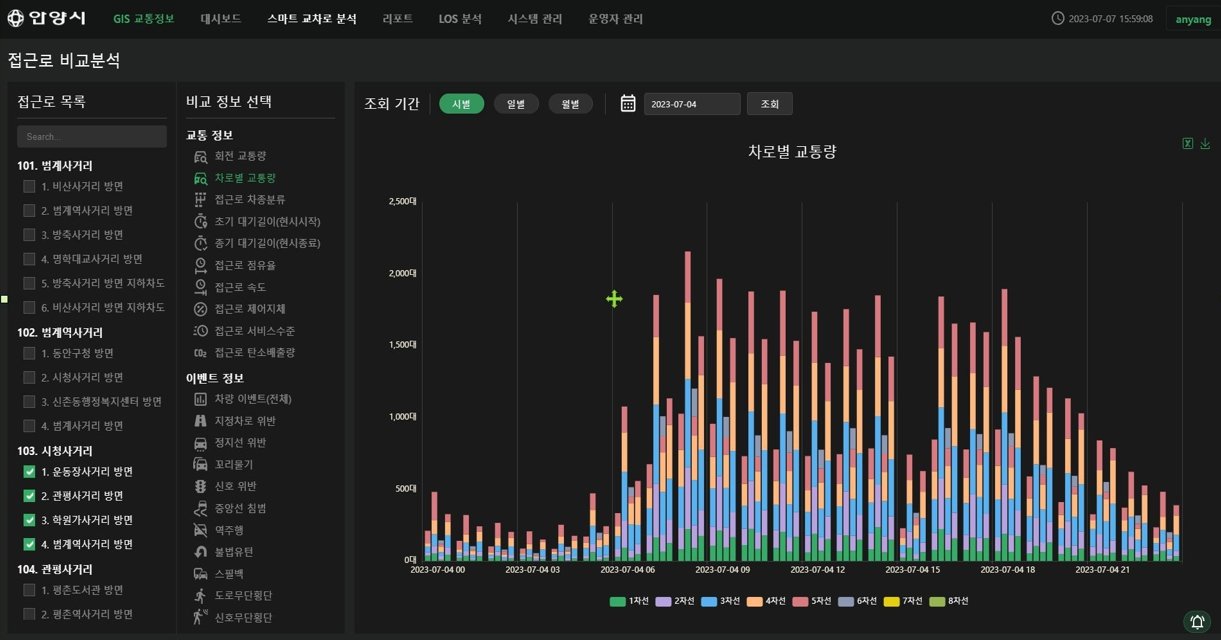Screen dimensions: 1221x640
Task: Select the 신호 위반 traffic light icon
Action: 201,486
